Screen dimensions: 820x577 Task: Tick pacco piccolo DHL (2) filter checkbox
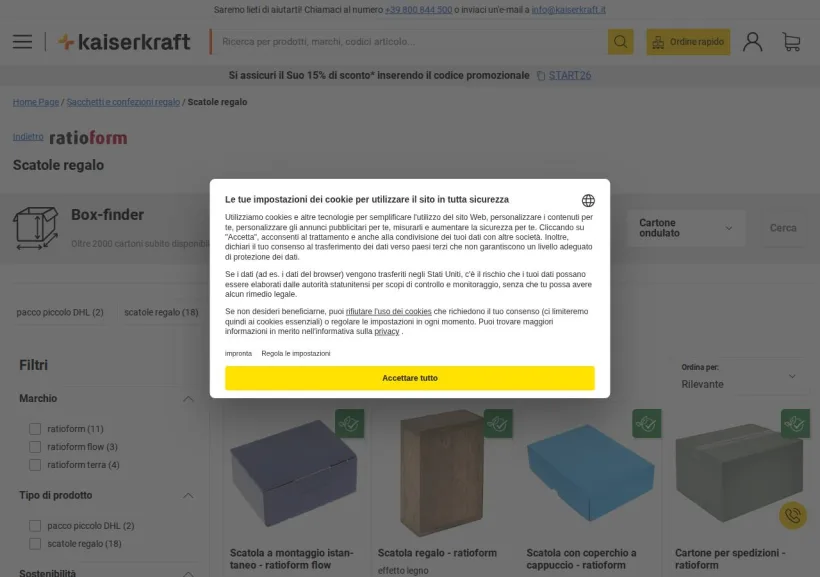coord(35,526)
